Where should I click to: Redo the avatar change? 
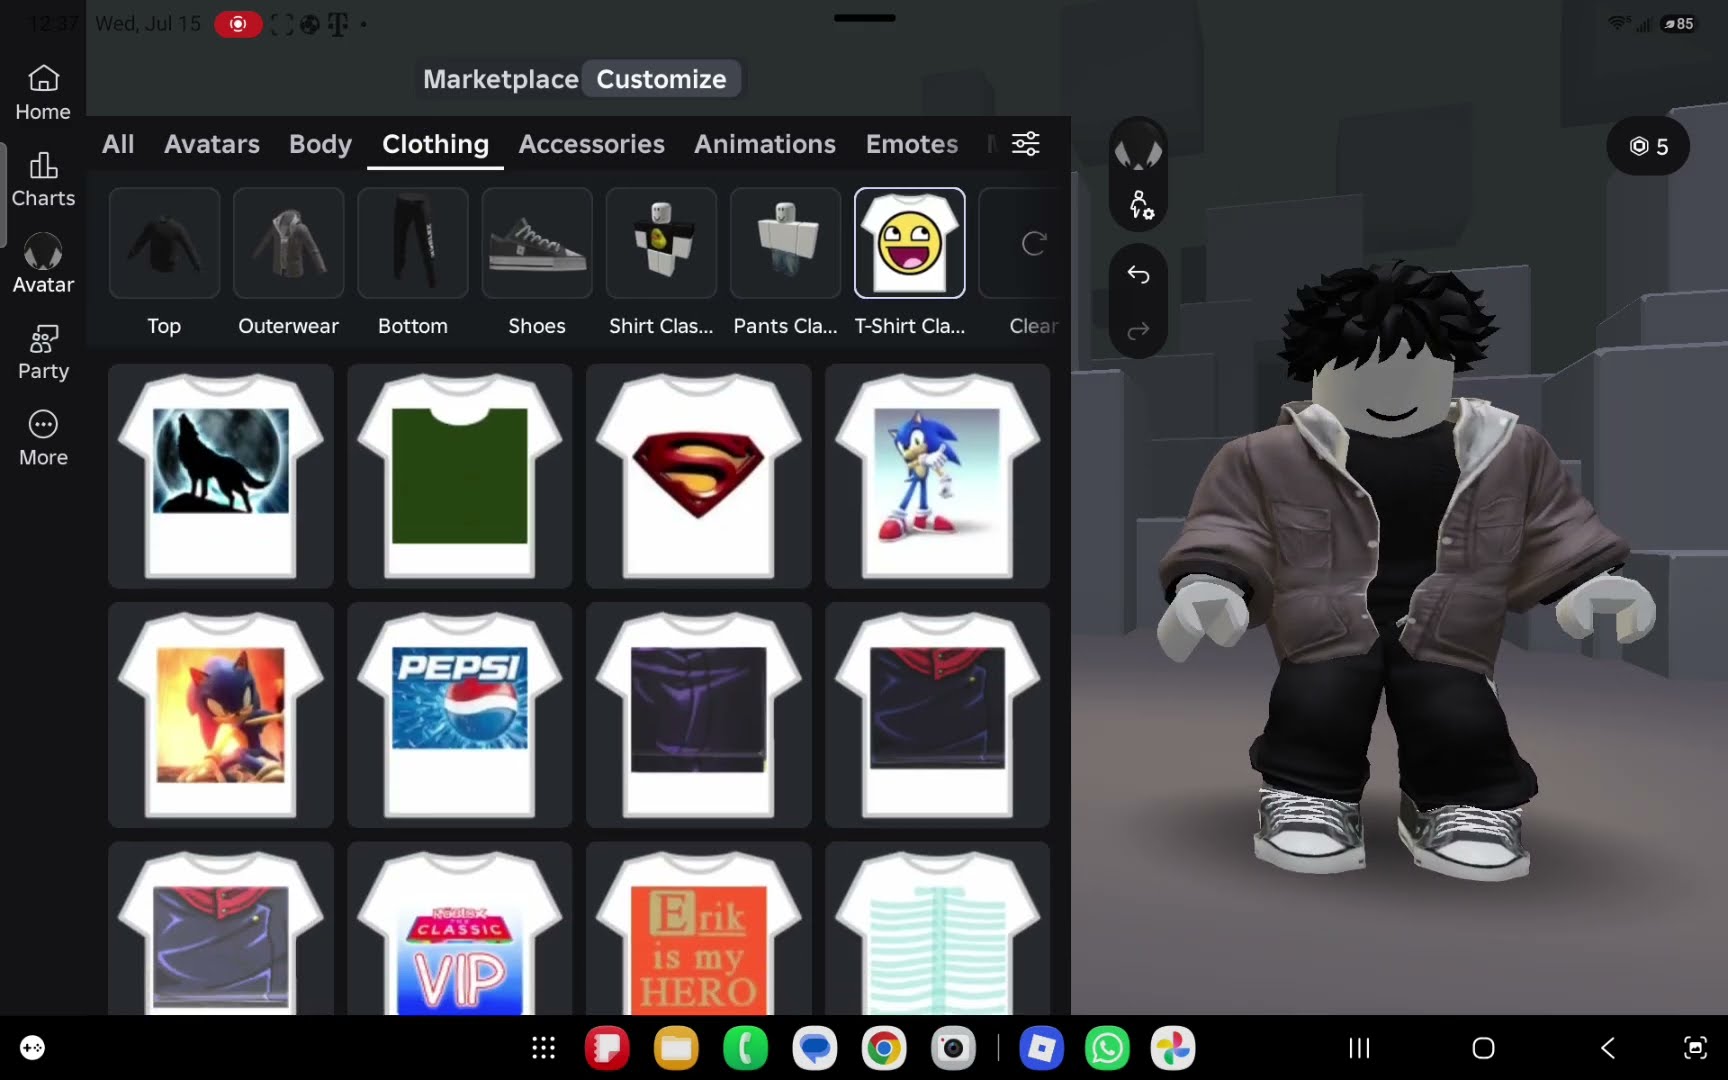pos(1138,331)
